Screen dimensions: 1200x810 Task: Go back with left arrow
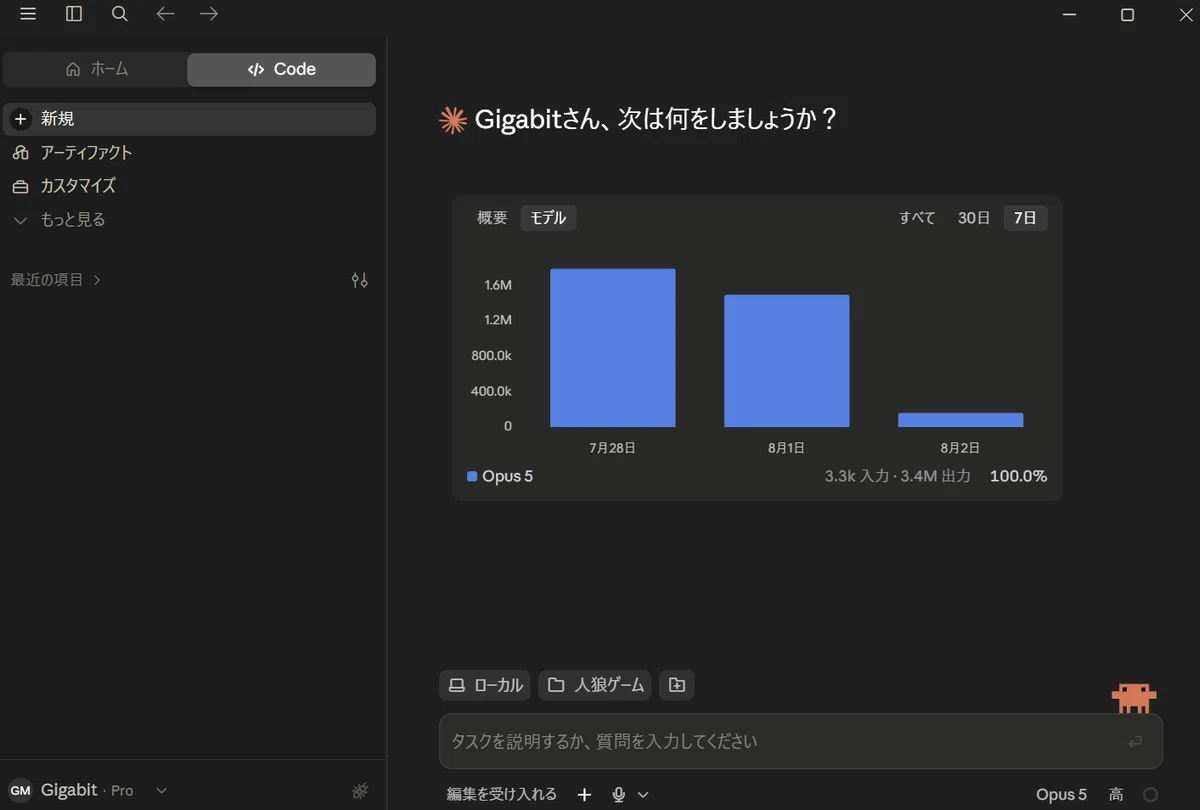166,14
